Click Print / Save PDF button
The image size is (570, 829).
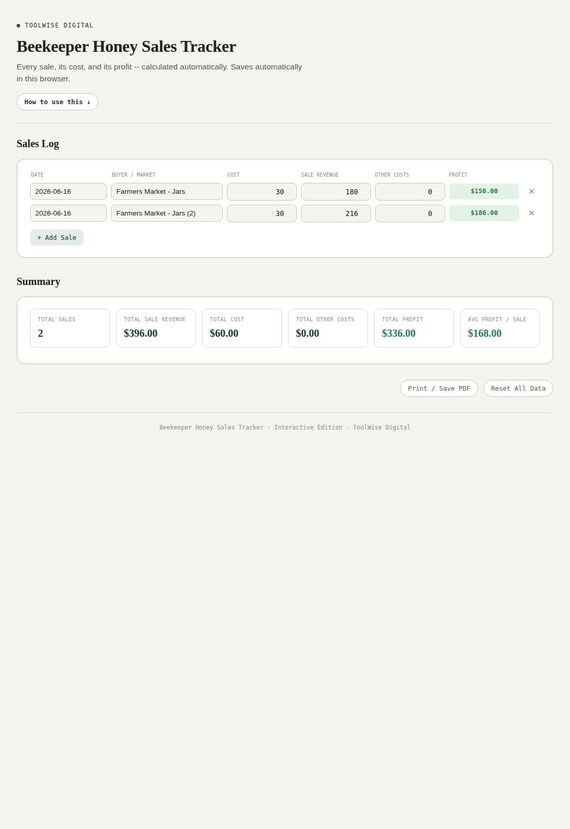[439, 389]
